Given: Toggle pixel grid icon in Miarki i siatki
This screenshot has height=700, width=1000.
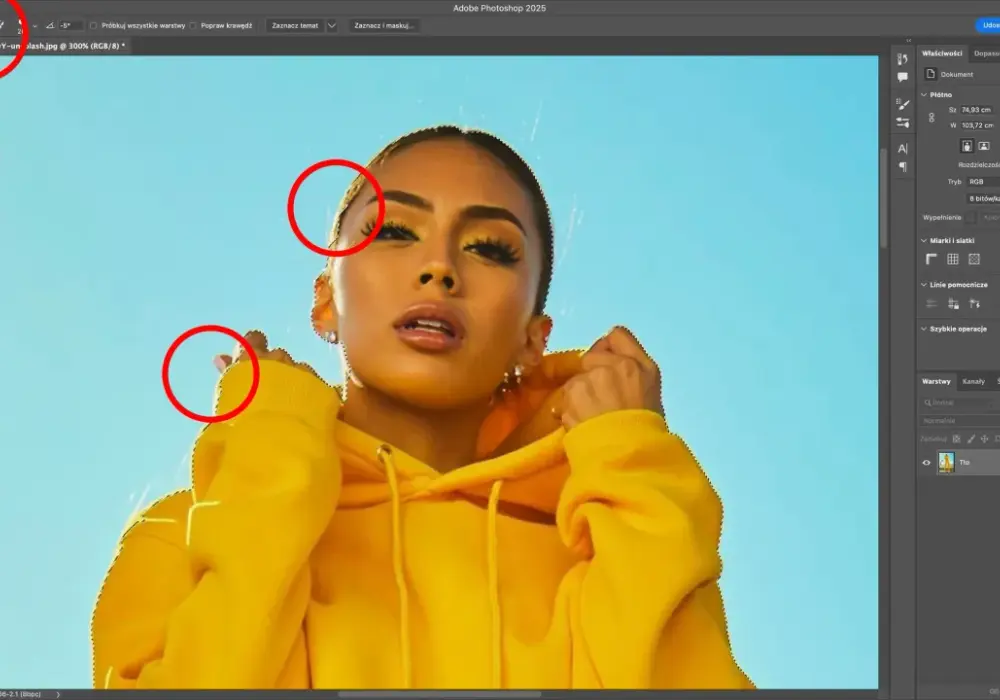Looking at the screenshot, I should point(974,259).
